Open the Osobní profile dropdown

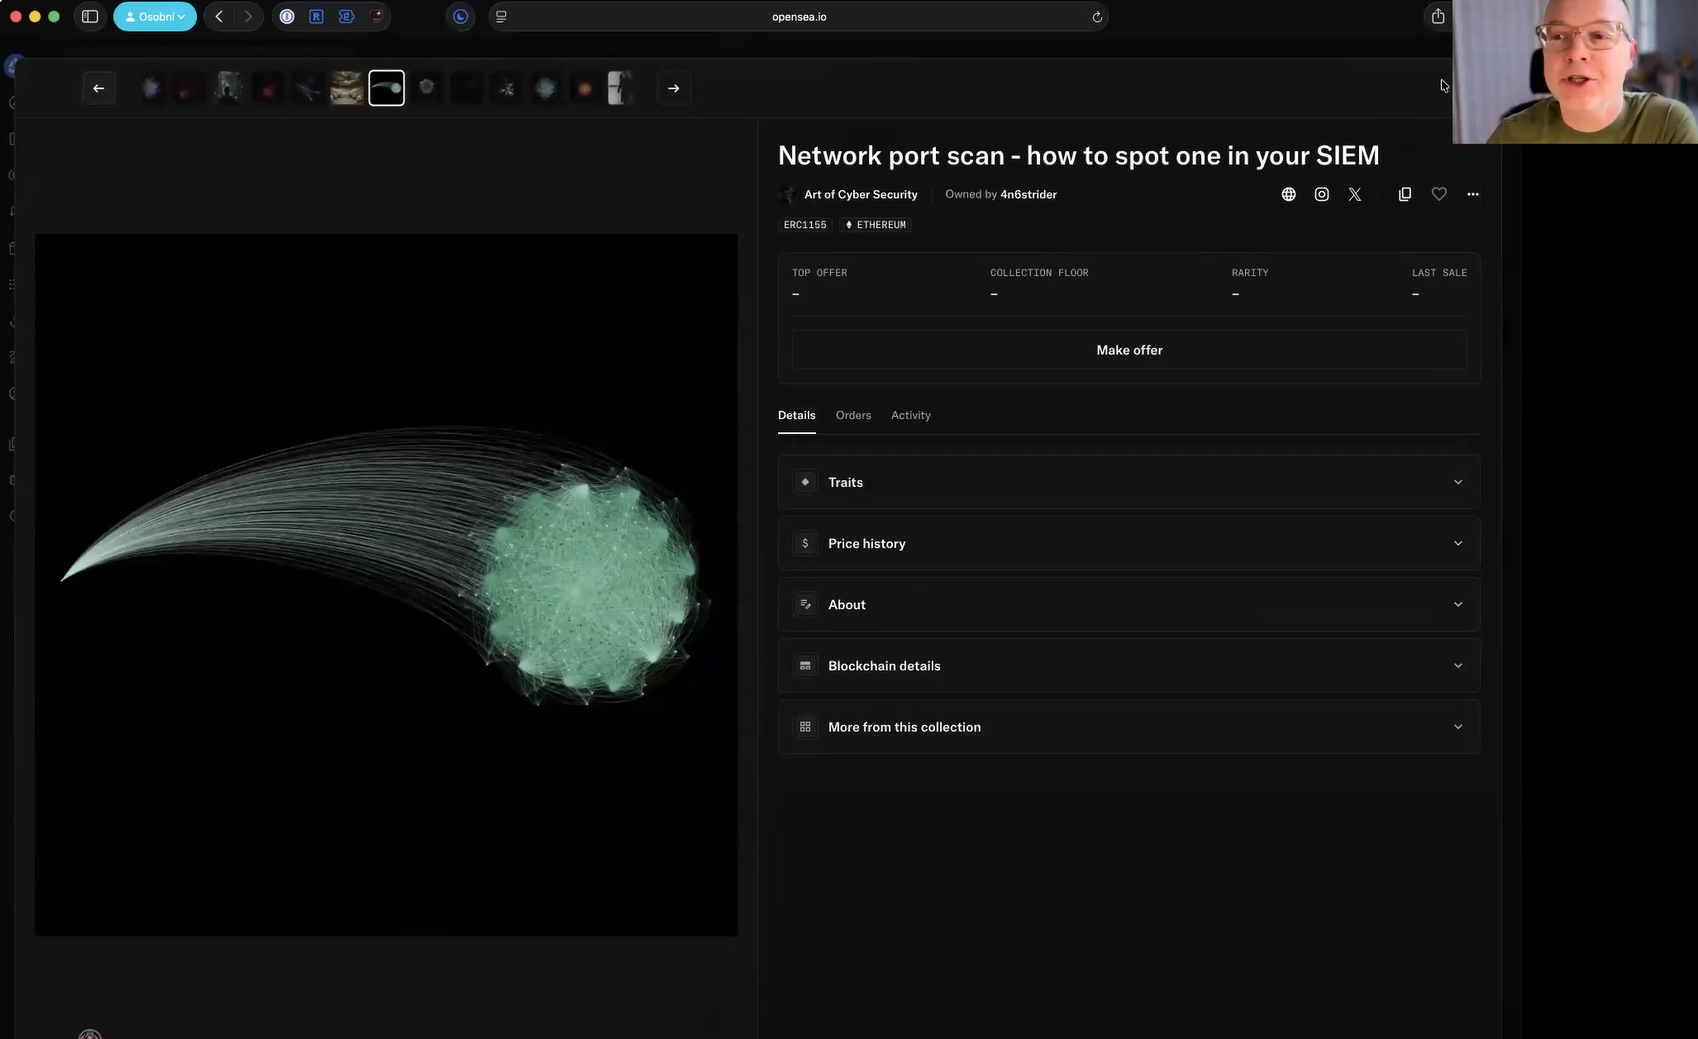tap(155, 17)
